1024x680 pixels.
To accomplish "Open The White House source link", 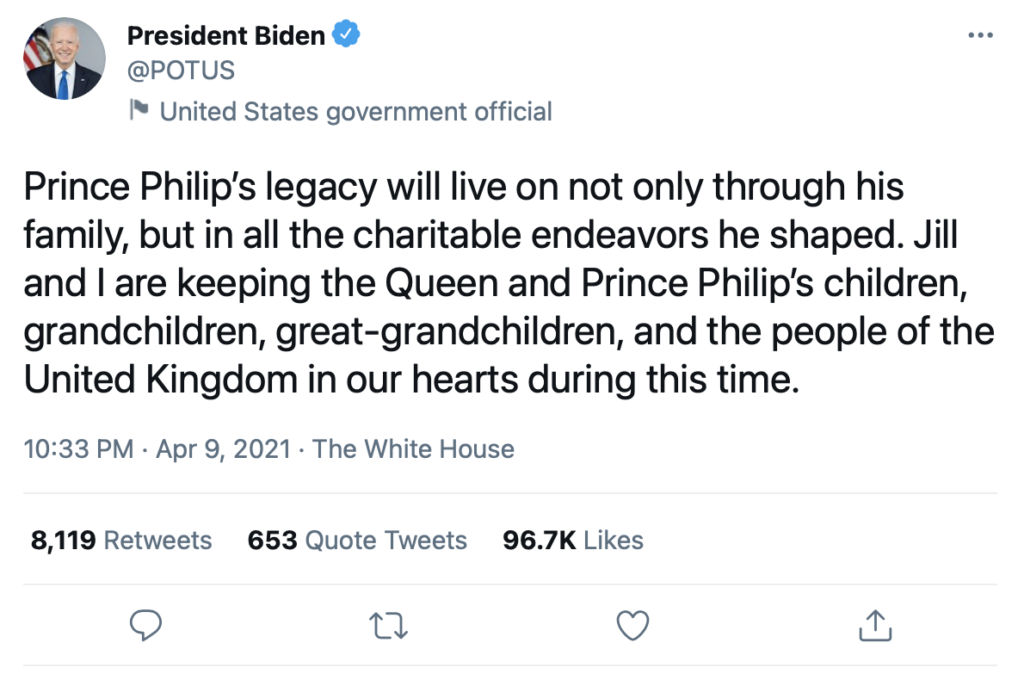I will click(x=413, y=449).
